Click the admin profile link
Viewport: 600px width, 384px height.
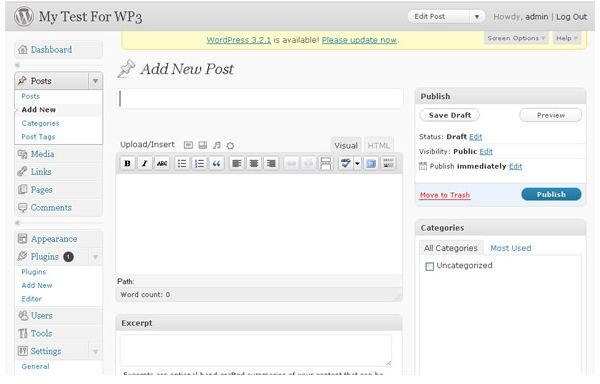(536, 17)
